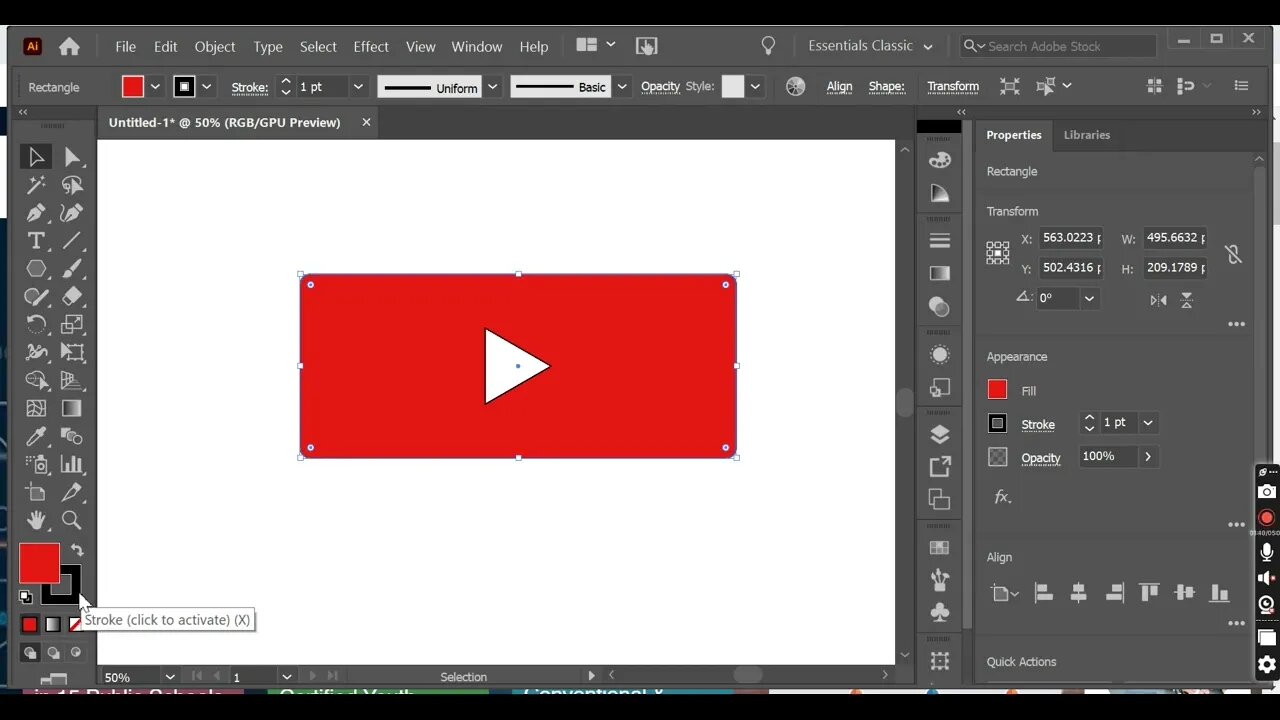
Task: Select the Polygon shape tool
Action: point(36,269)
